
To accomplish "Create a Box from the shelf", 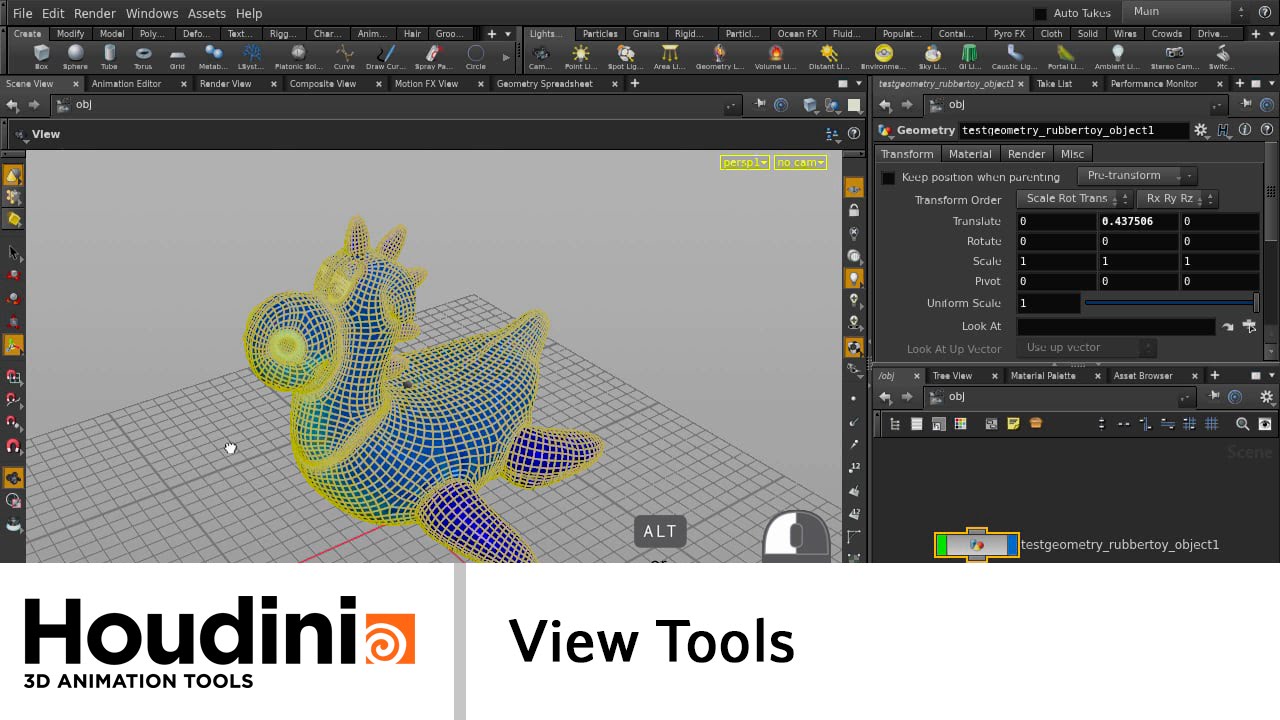I will [x=41, y=56].
